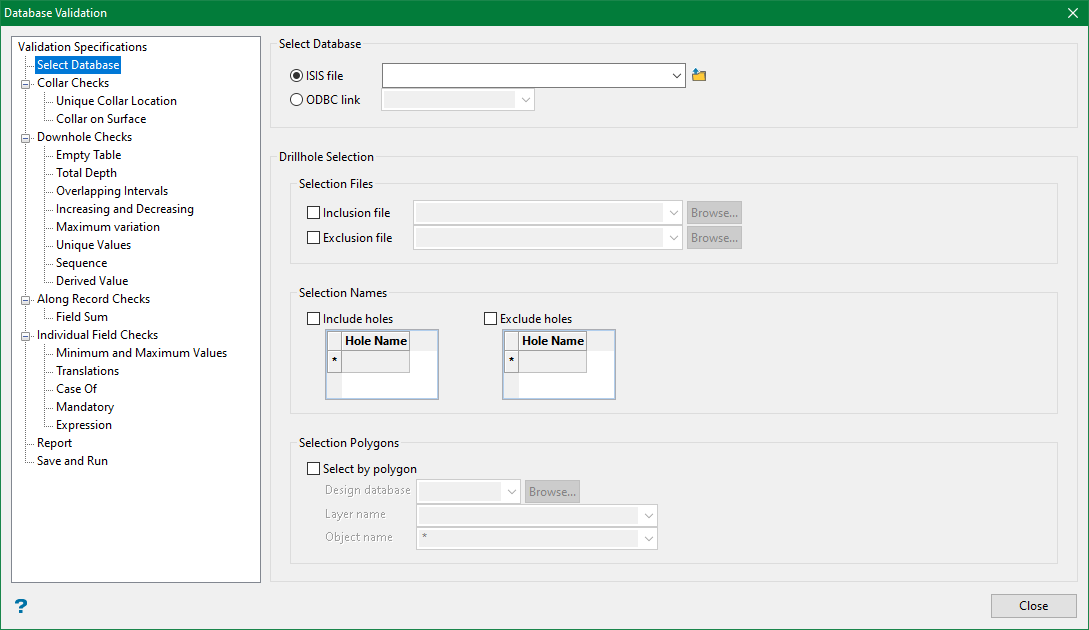Go to Save and Run section
1089x630 pixels.
[x=72, y=461]
